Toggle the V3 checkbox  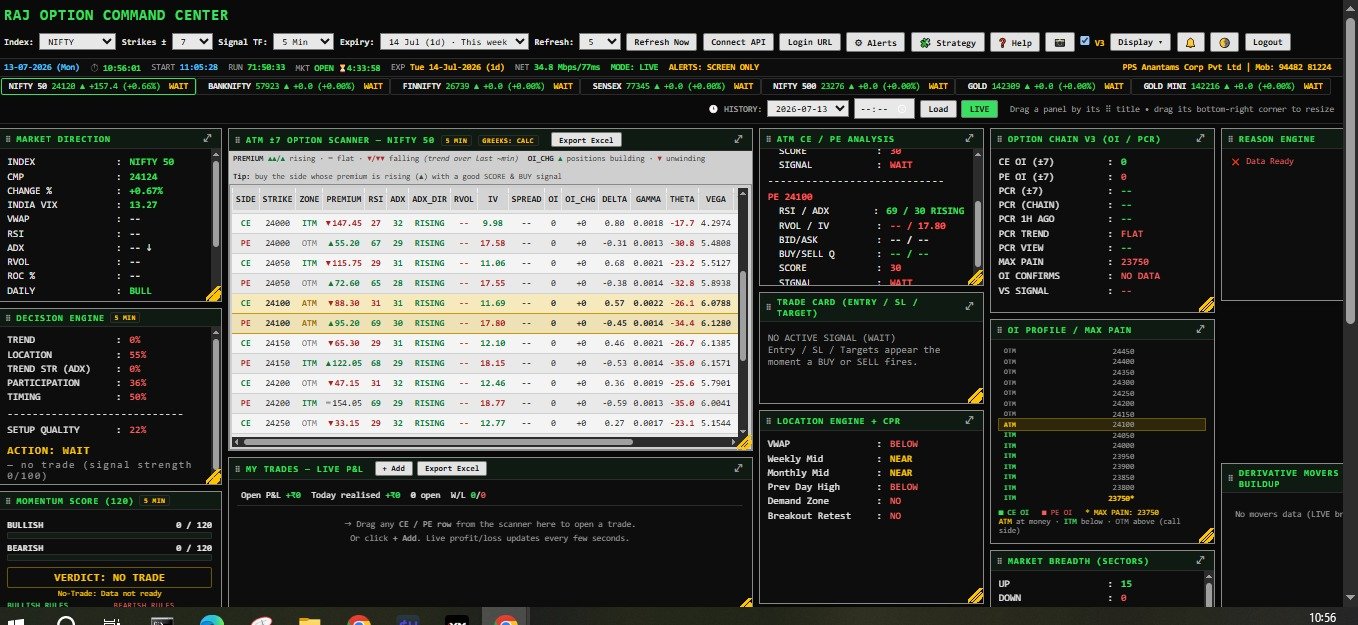tap(1085, 41)
